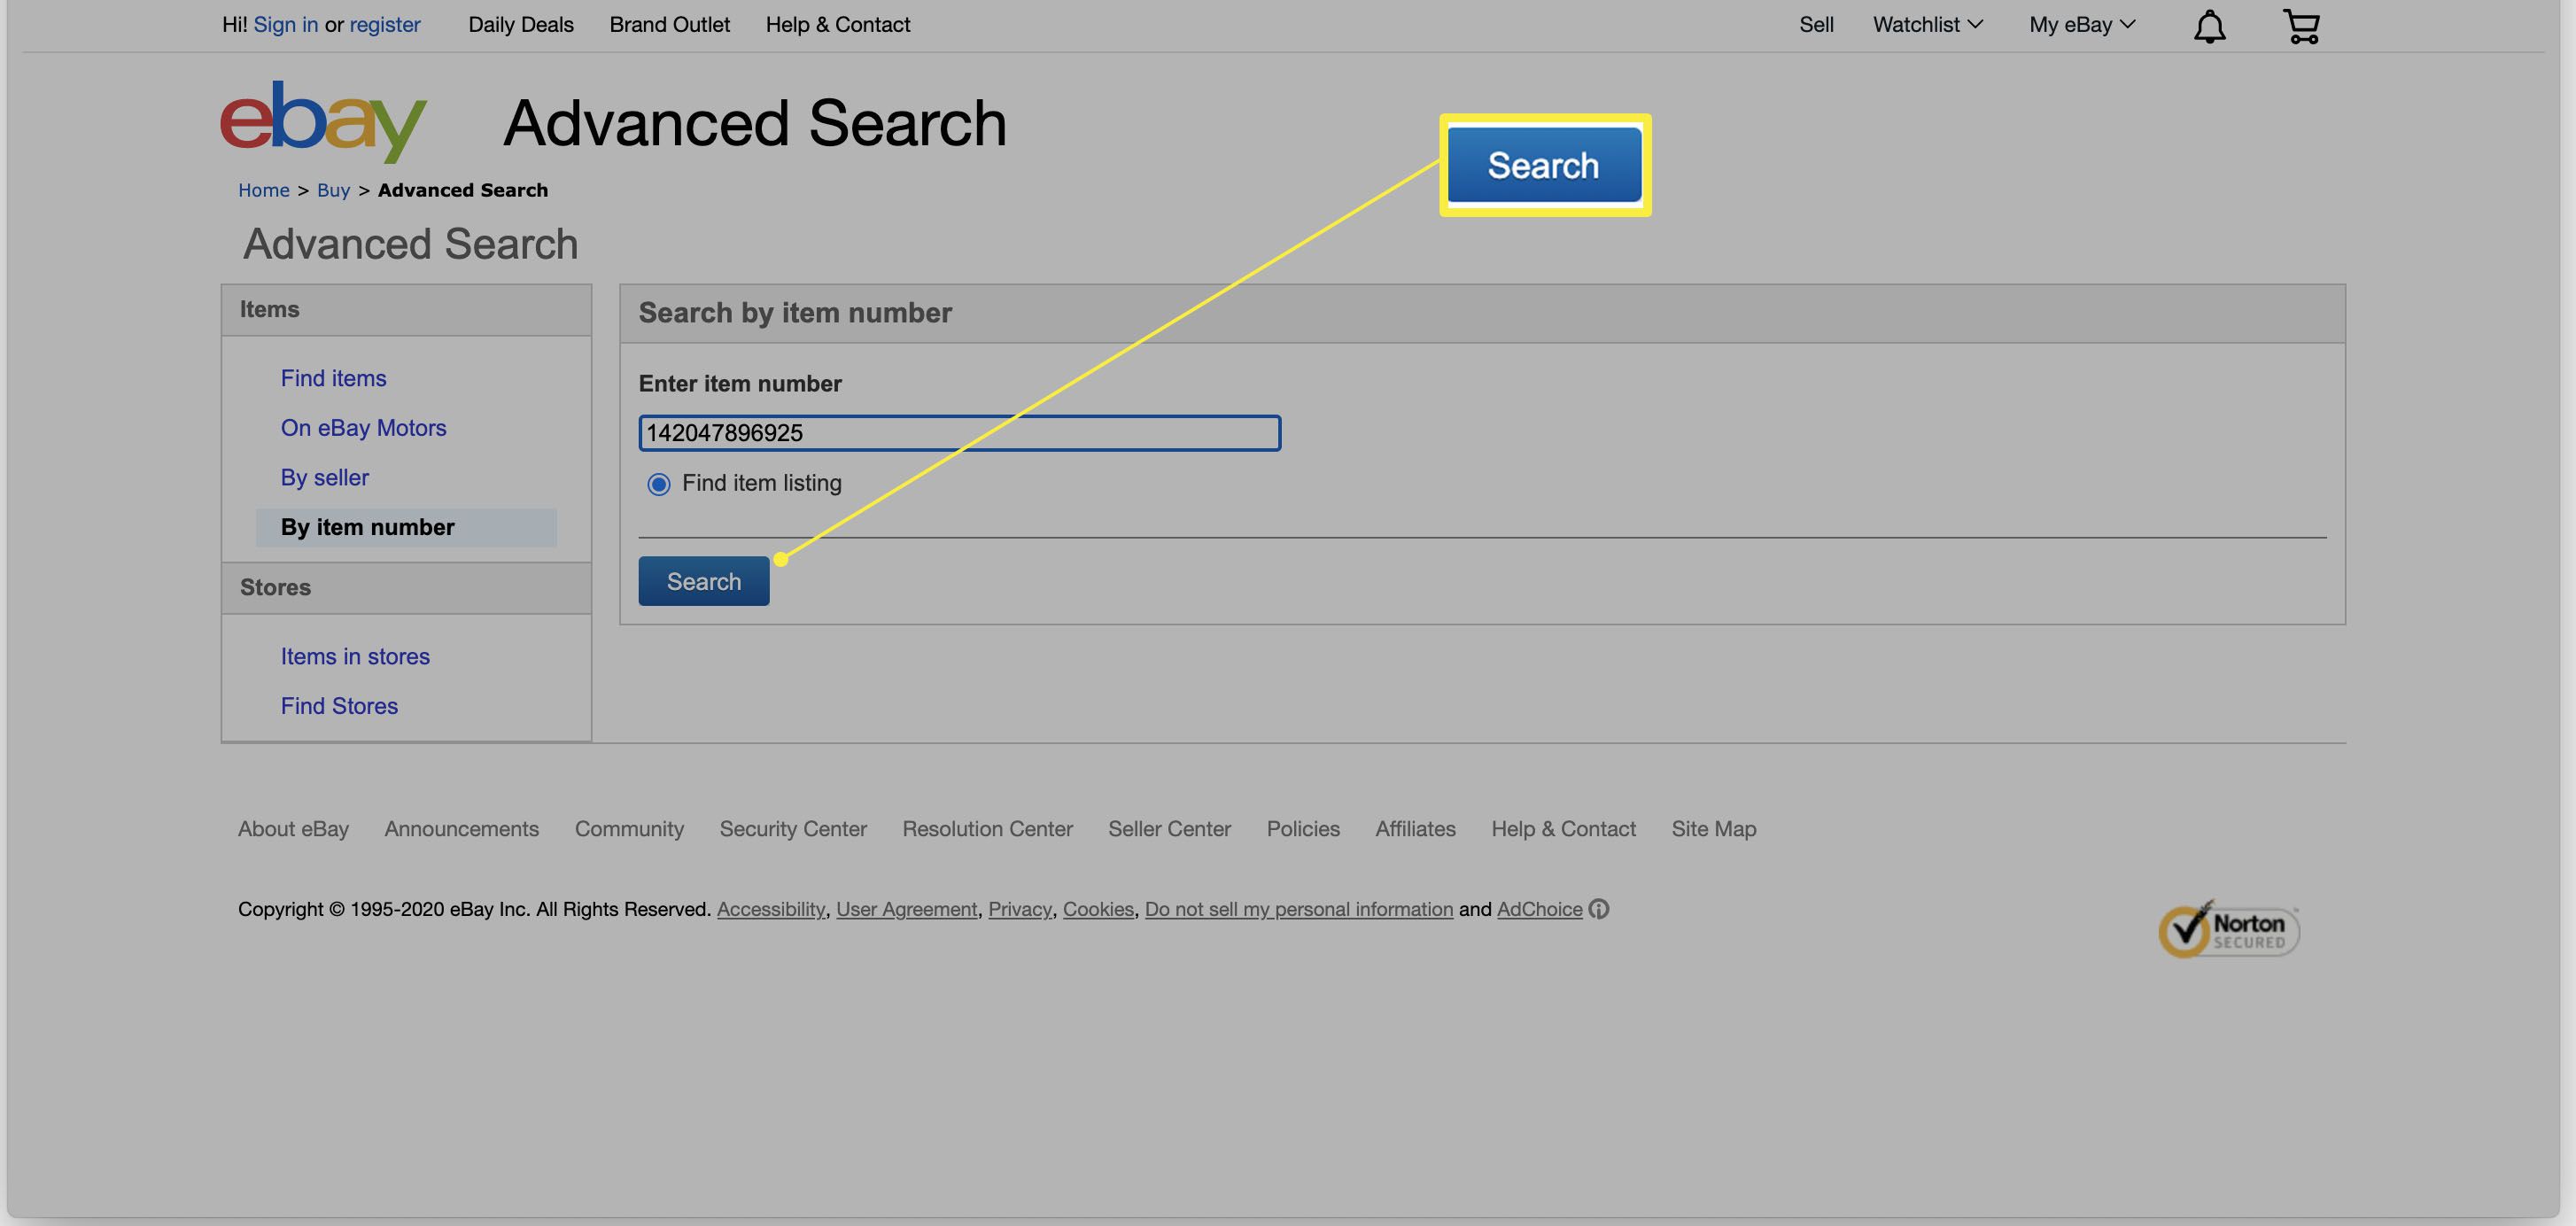Click the Sign in link

click(x=284, y=25)
